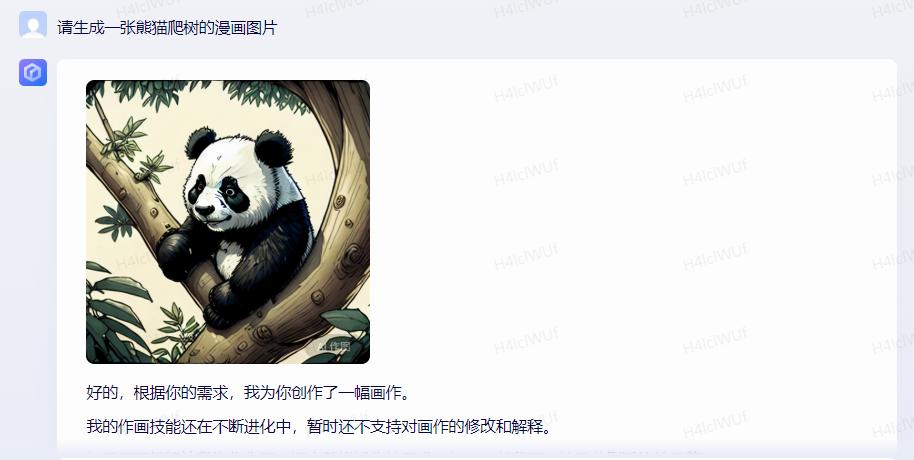Click the AI作图 watermark on the image
This screenshot has height=460, width=914.
tap(333, 346)
